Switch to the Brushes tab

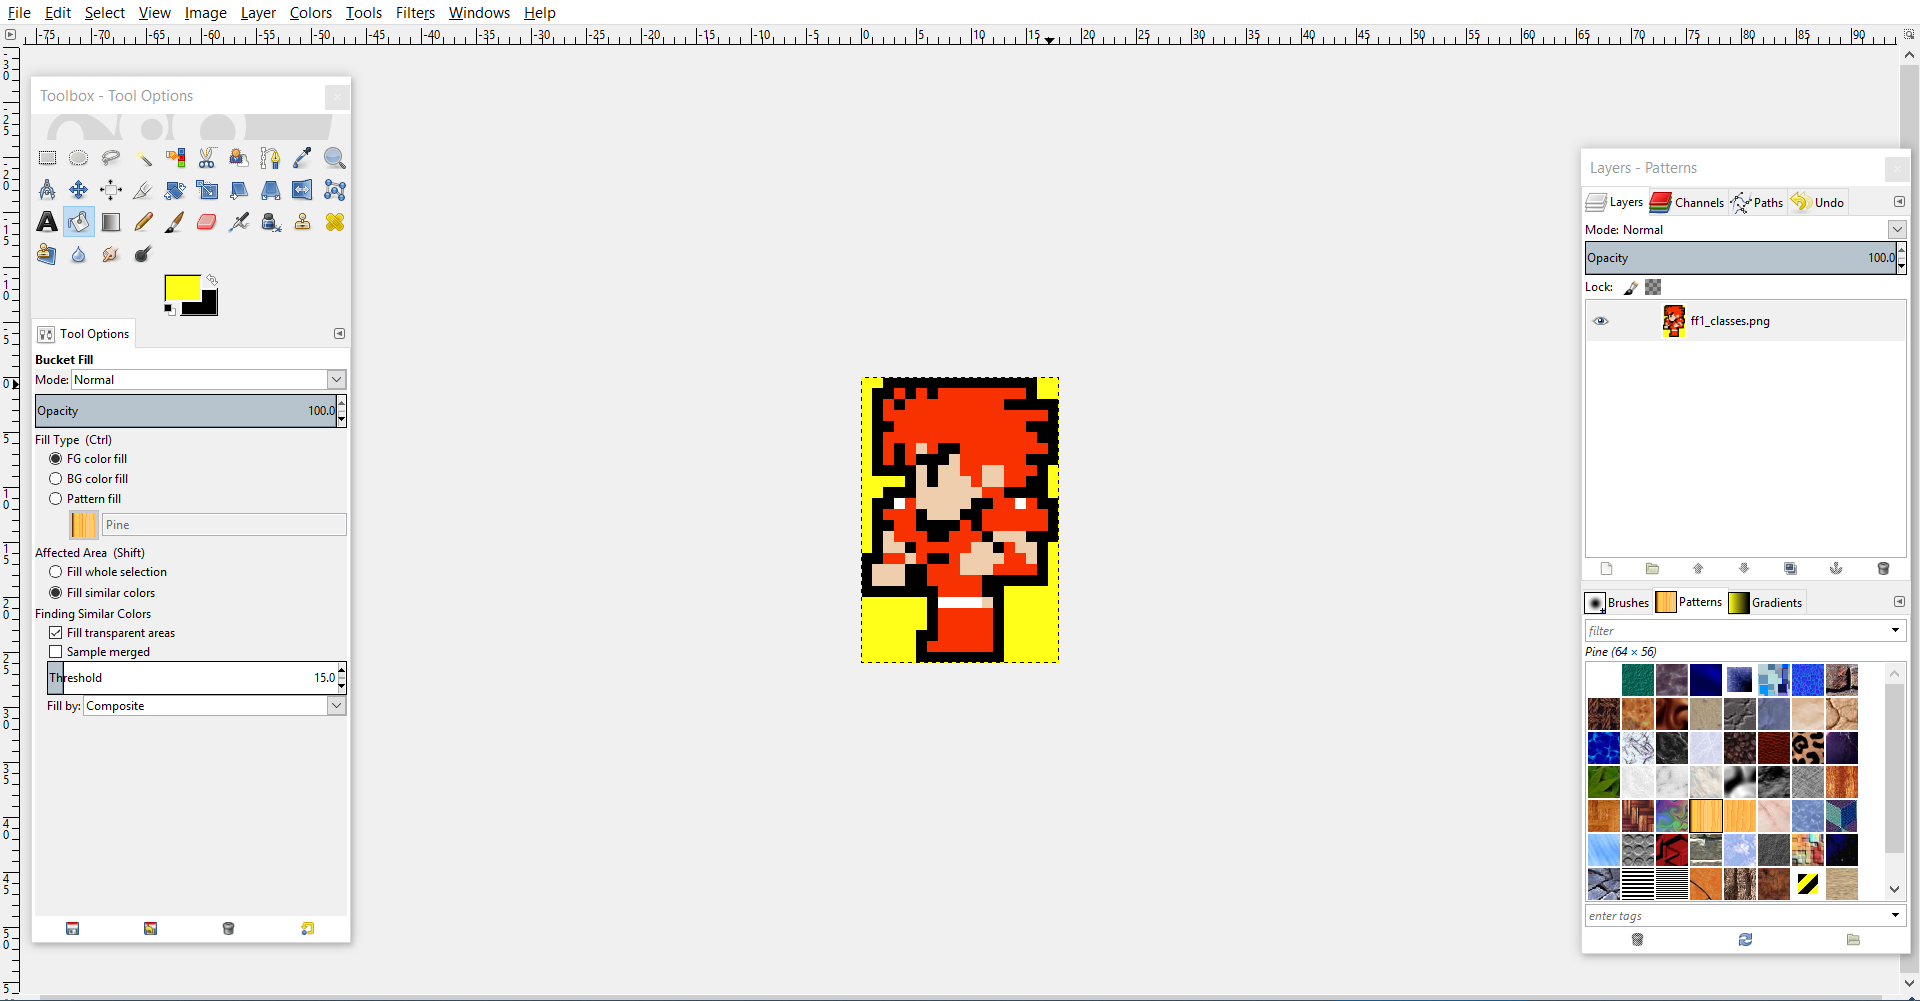click(x=1617, y=602)
